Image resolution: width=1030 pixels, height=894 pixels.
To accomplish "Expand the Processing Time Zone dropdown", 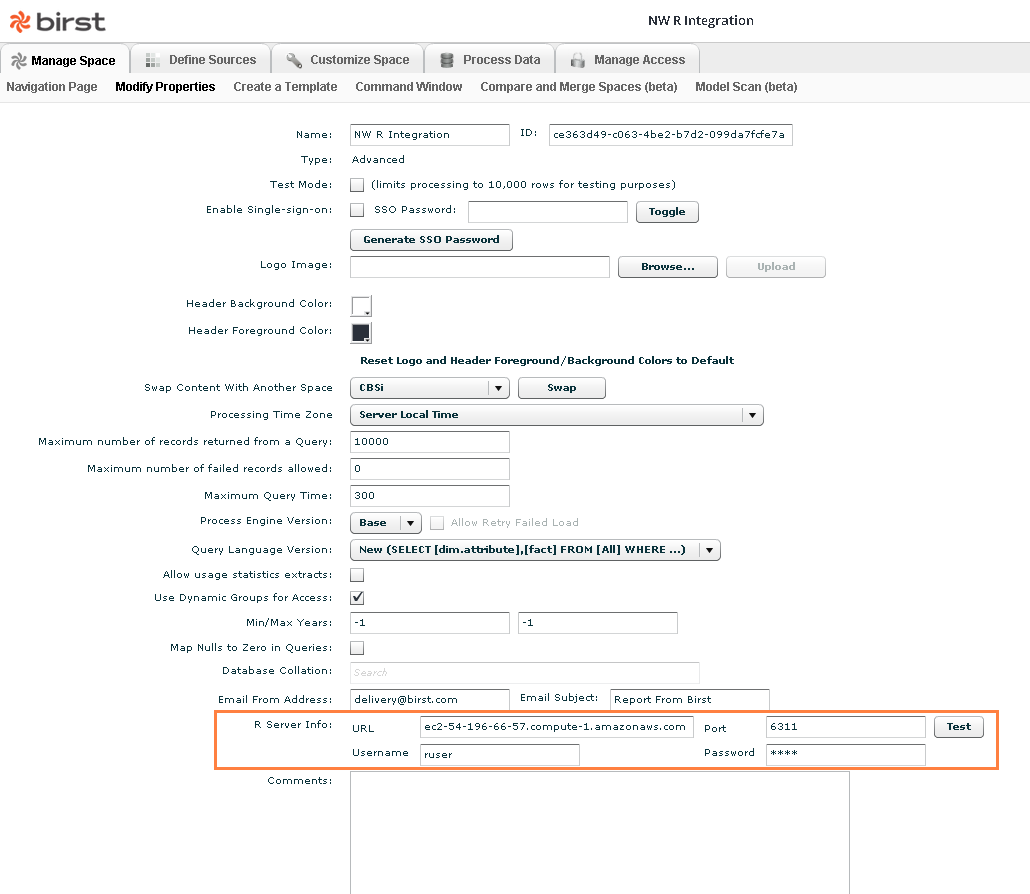I will point(556,415).
